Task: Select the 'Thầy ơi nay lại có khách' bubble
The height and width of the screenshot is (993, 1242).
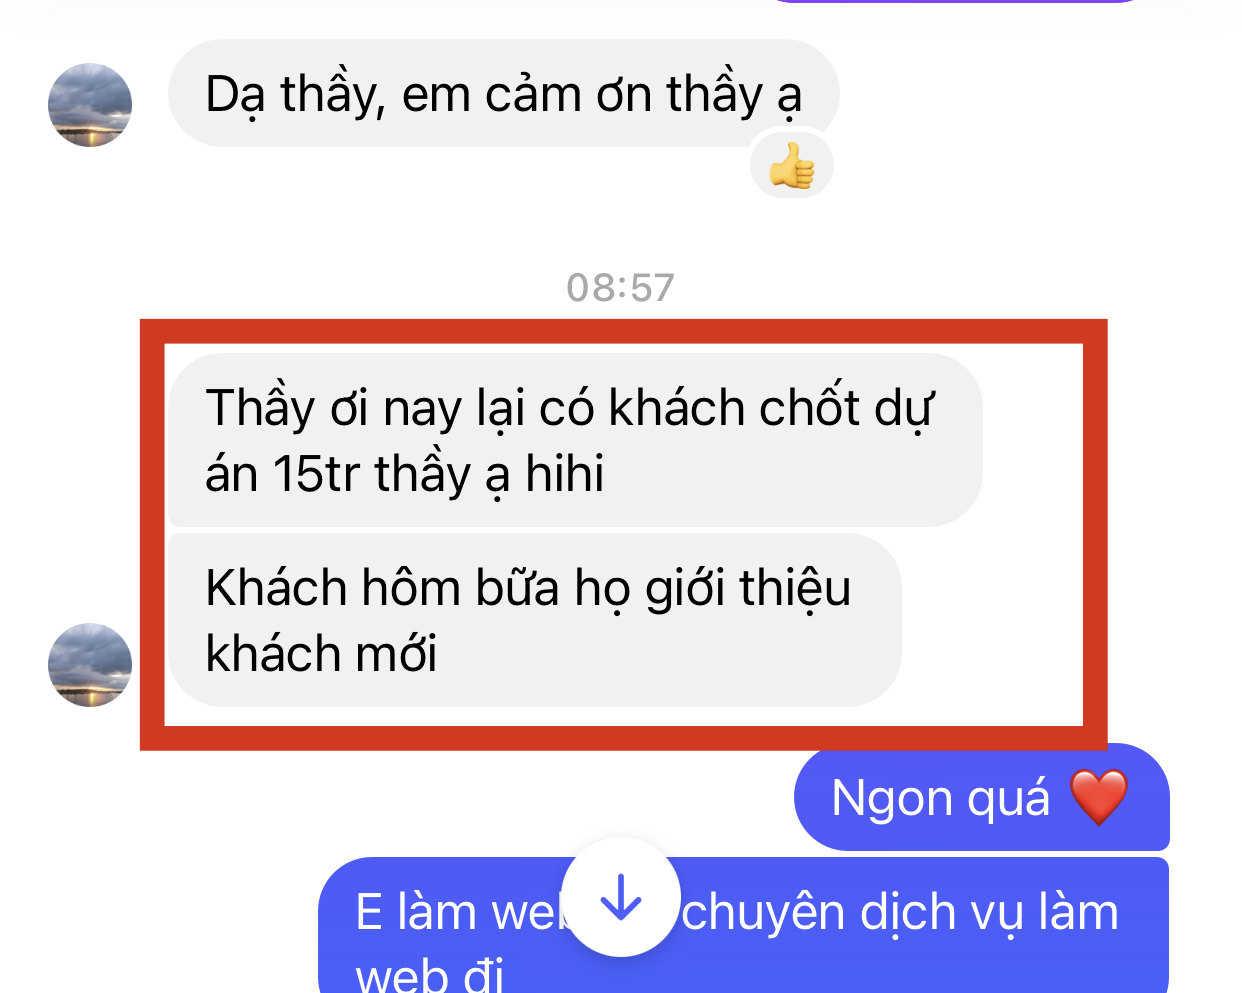Action: 575,440
